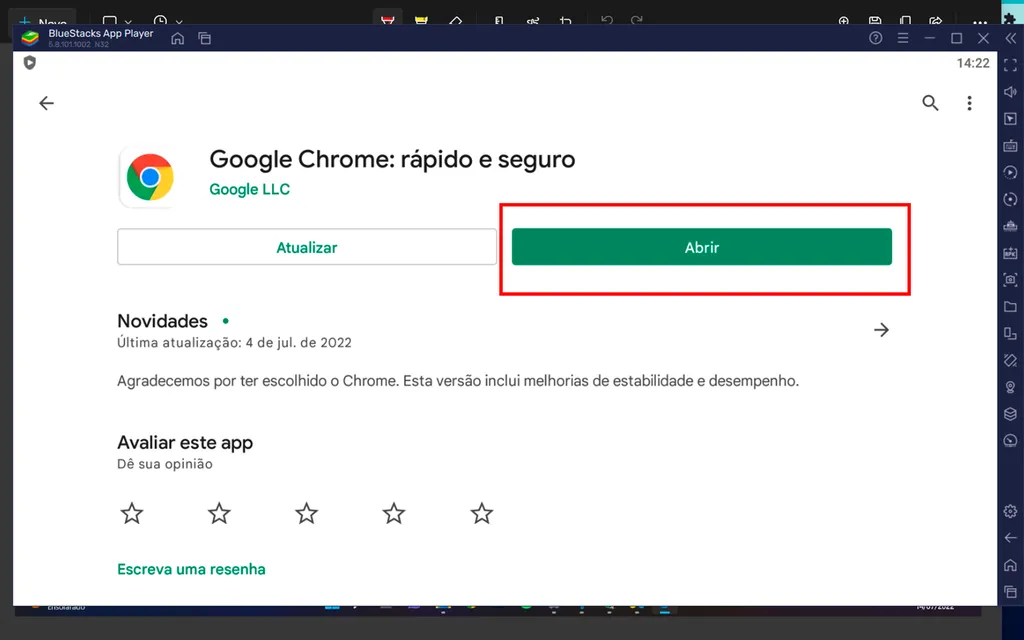Open BlueStacks settings gear icon
This screenshot has height=640, width=1024.
(1010, 511)
